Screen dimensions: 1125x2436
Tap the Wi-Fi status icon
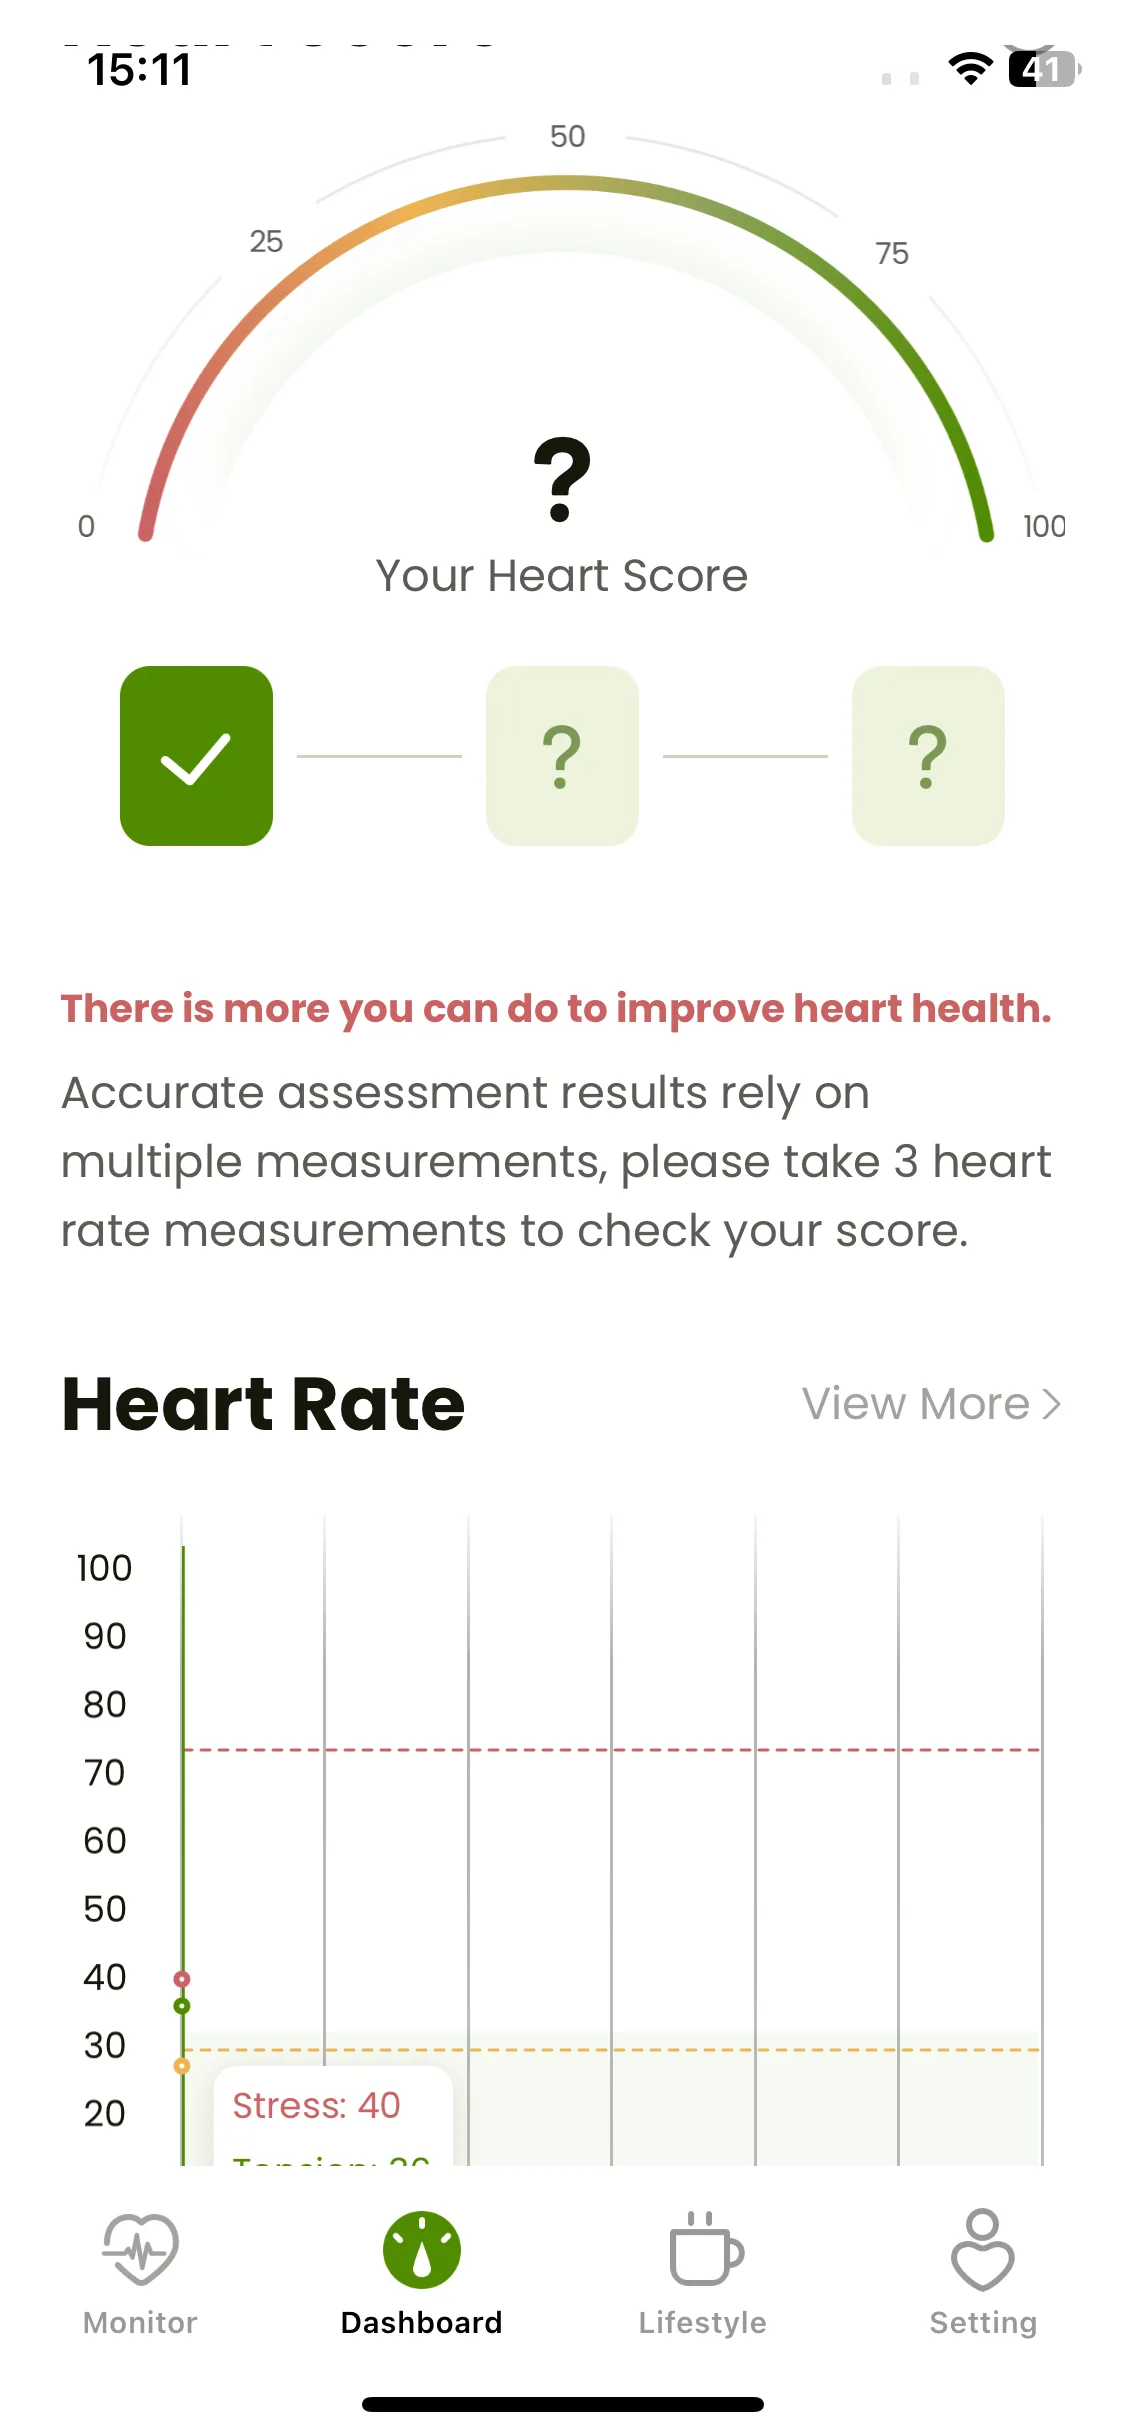click(970, 68)
